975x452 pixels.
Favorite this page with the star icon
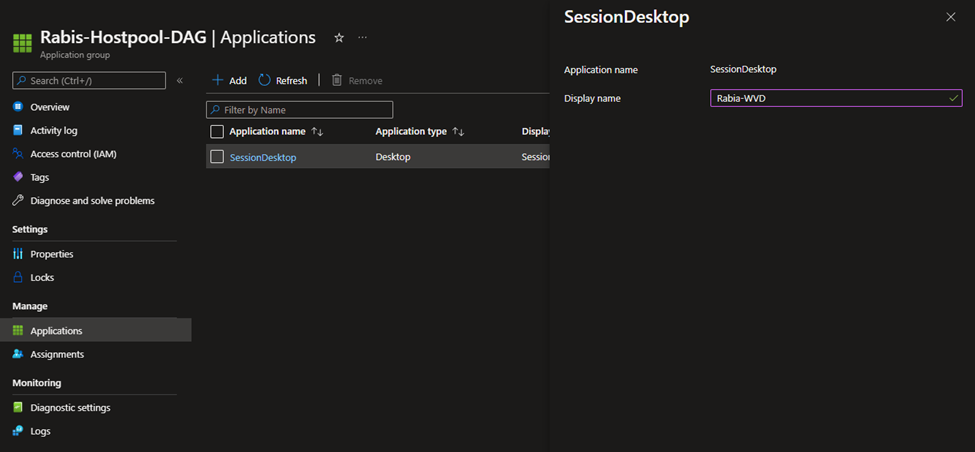(339, 38)
